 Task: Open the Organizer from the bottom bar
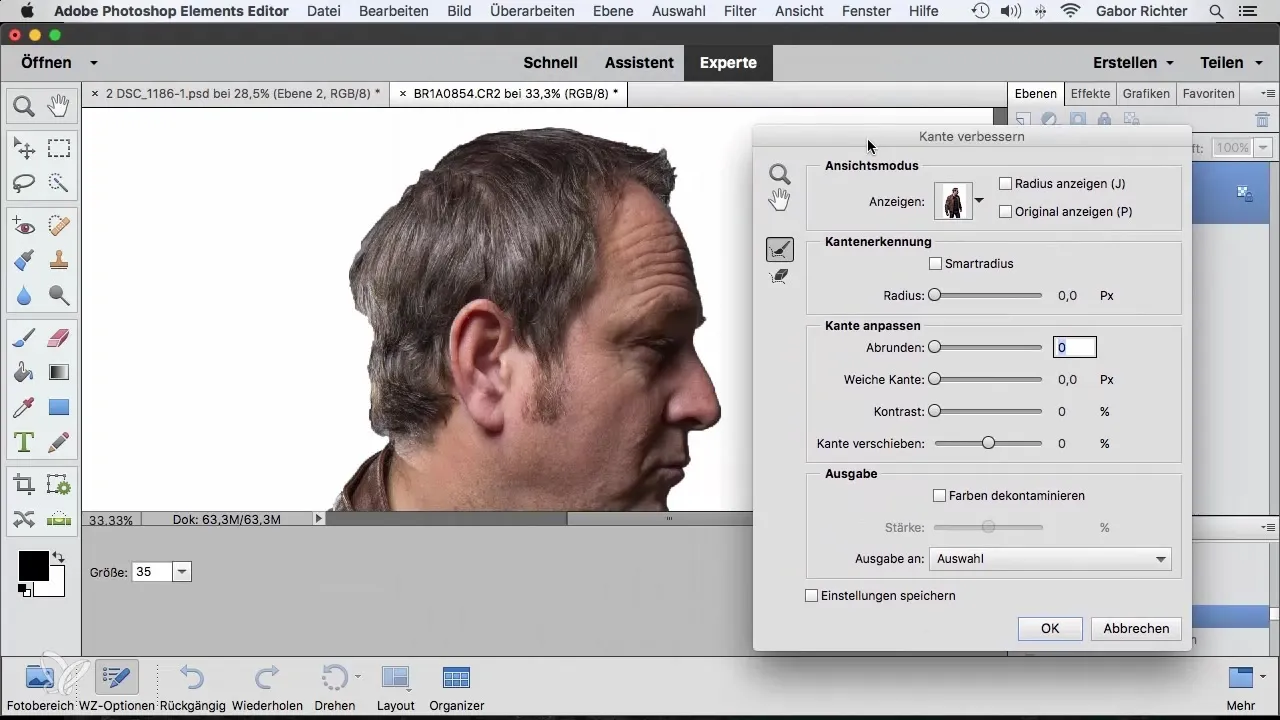tap(456, 687)
